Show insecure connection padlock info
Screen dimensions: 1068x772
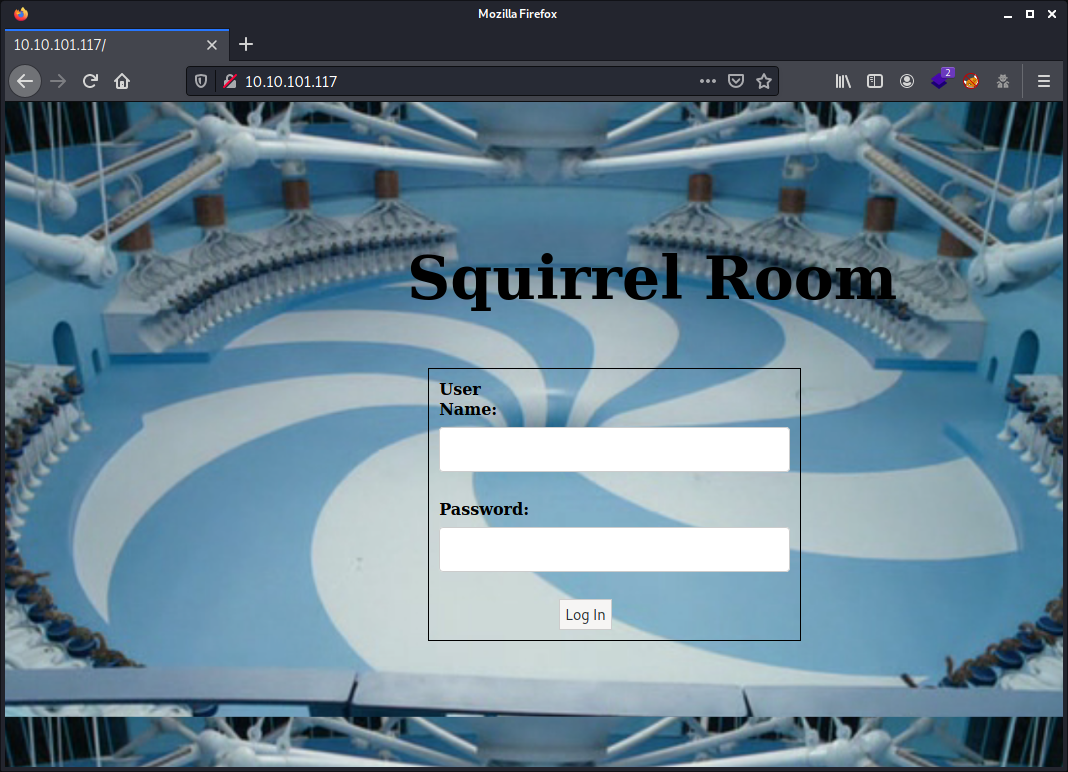(x=230, y=81)
